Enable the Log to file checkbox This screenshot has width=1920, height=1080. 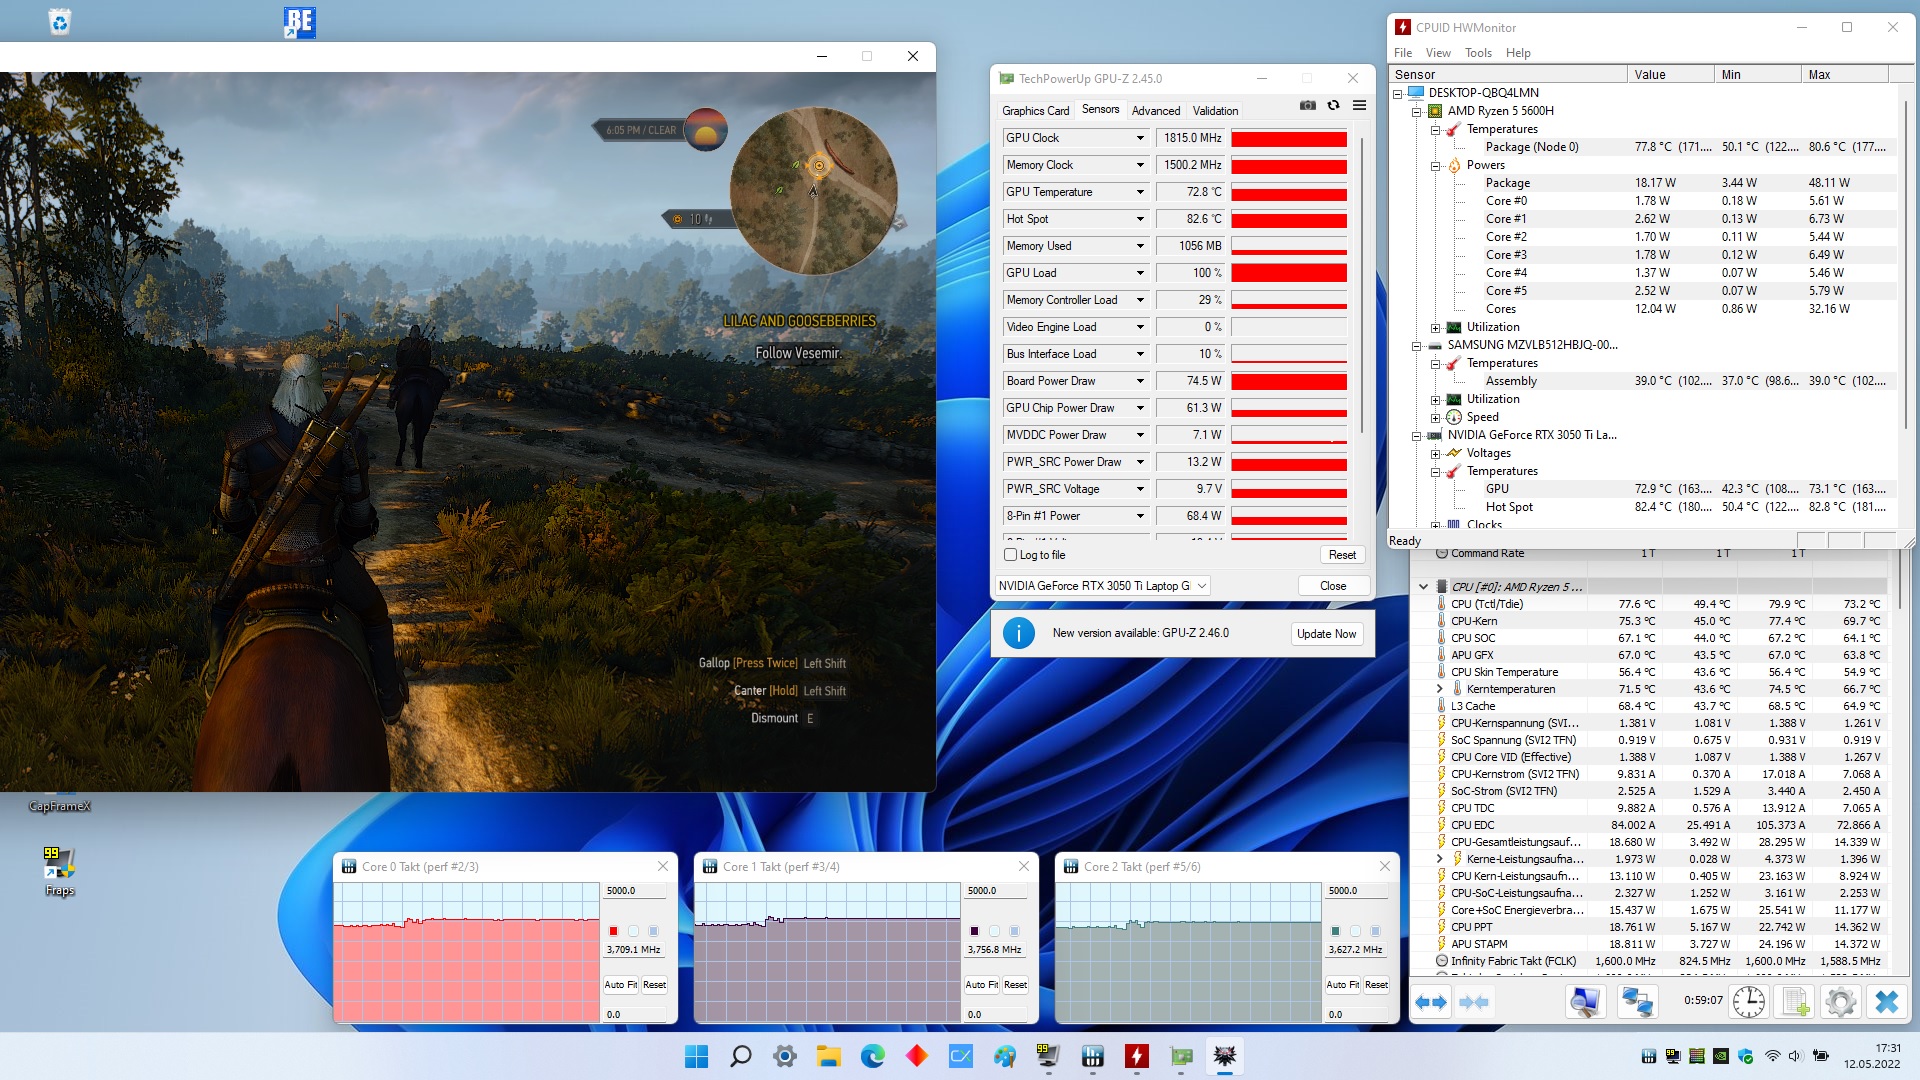point(1010,555)
